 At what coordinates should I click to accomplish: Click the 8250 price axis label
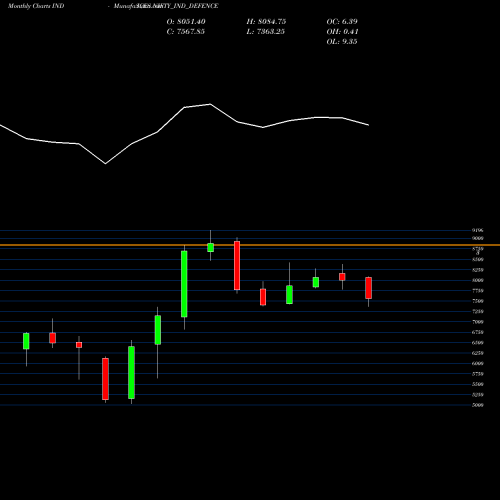478,270
